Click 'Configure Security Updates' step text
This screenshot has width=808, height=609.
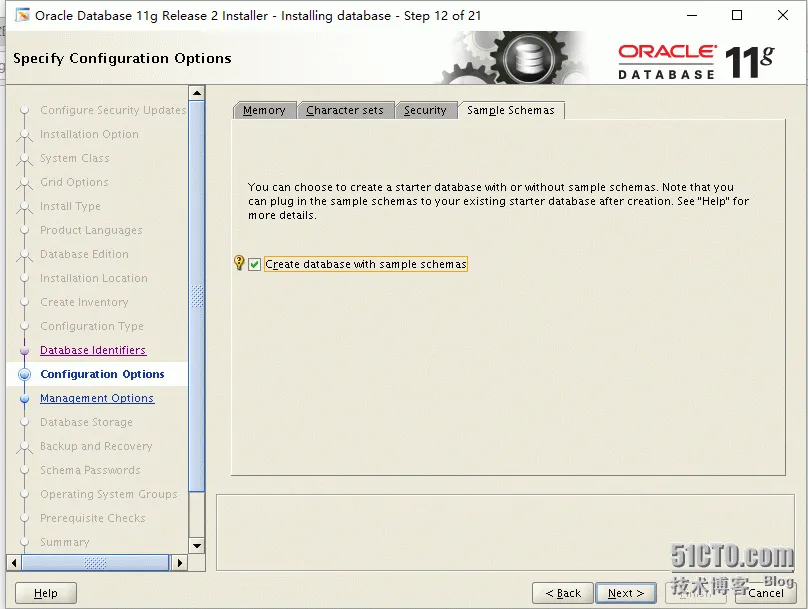[113, 110]
